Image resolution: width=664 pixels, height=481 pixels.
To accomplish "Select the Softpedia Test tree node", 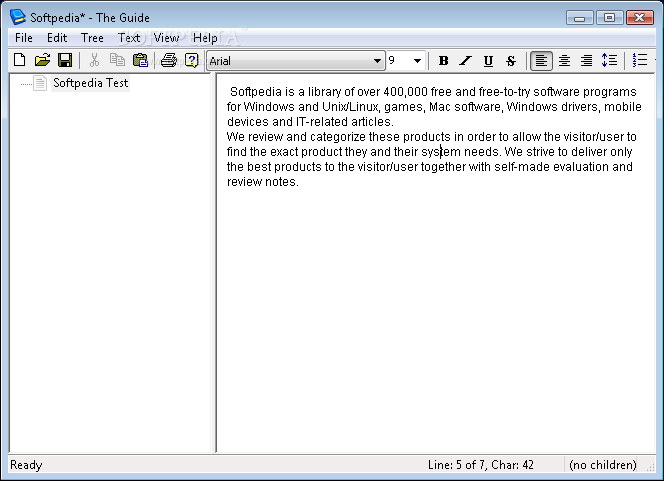I will (x=90, y=83).
